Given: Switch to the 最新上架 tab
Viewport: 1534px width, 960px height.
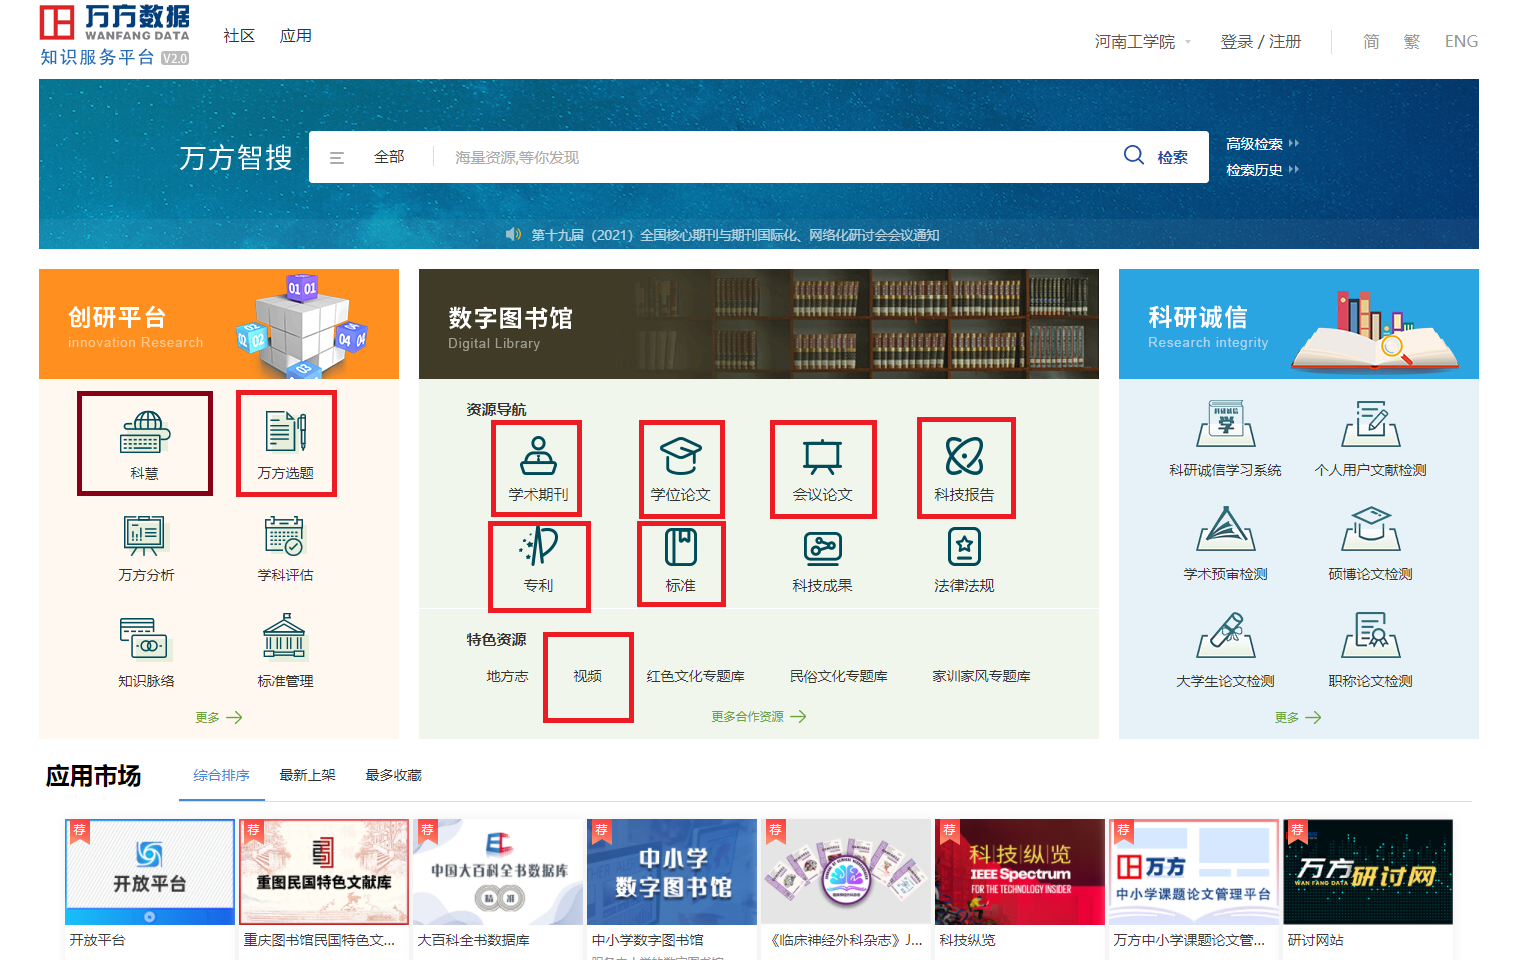Looking at the screenshot, I should pyautogui.click(x=307, y=775).
